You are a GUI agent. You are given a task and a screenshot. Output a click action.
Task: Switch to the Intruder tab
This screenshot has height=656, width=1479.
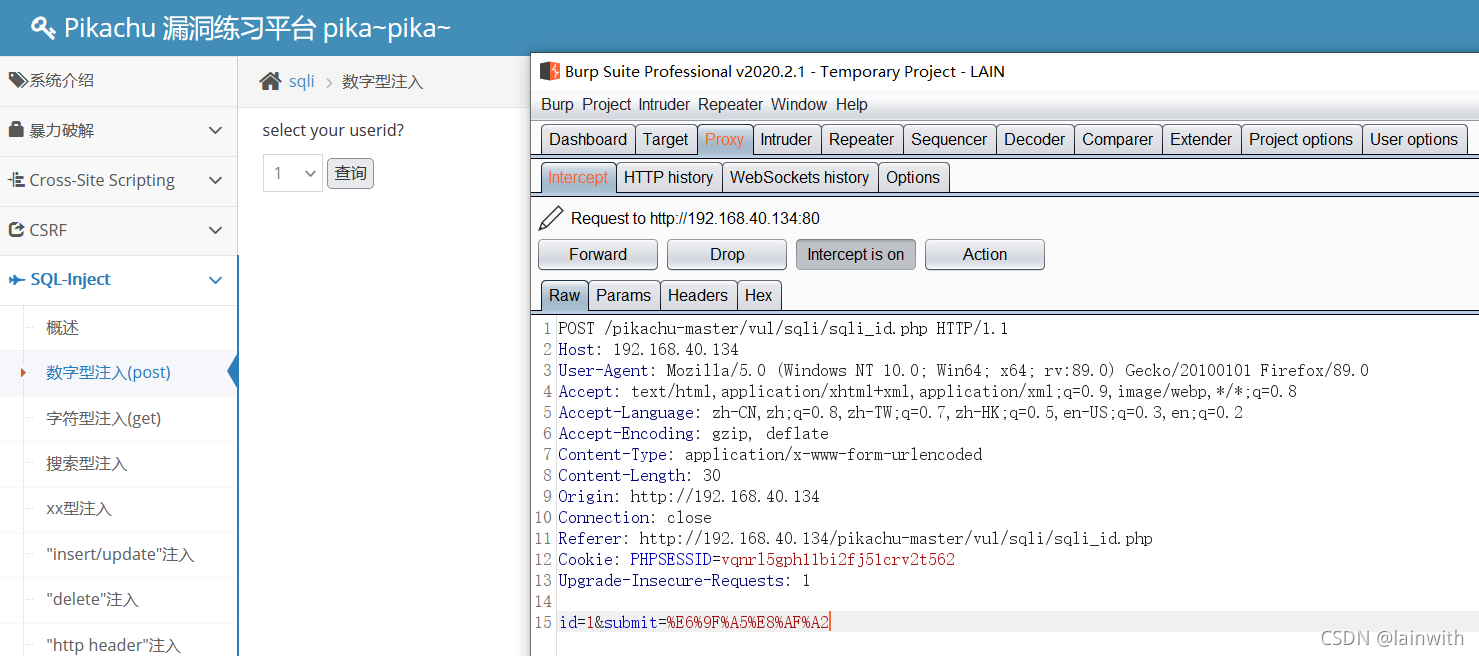786,139
